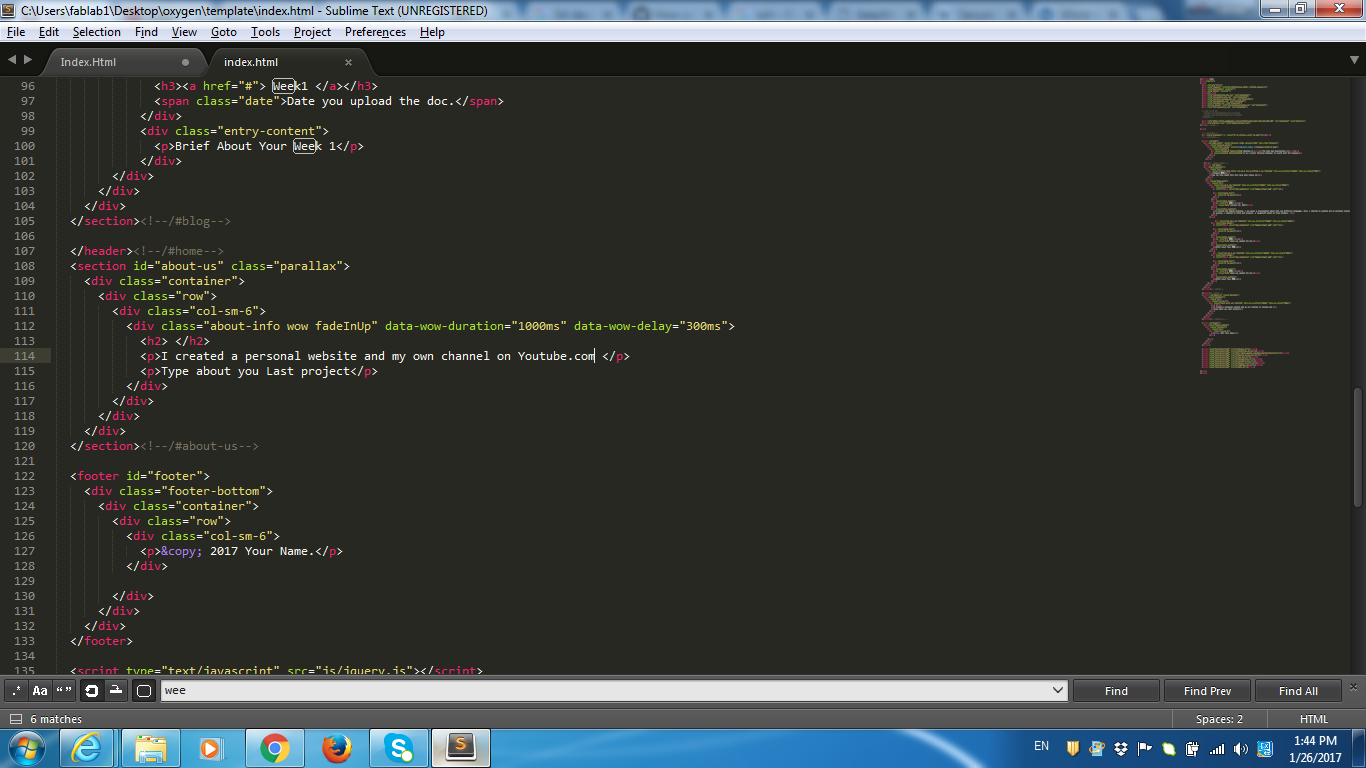Close the find panel with the x
1366x768 pixels.
coord(1354,686)
